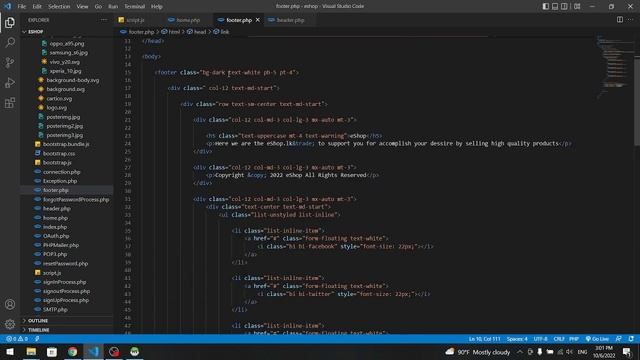Open the Accounts menu icon
This screenshot has width=640, height=360.
[x=10, y=304]
